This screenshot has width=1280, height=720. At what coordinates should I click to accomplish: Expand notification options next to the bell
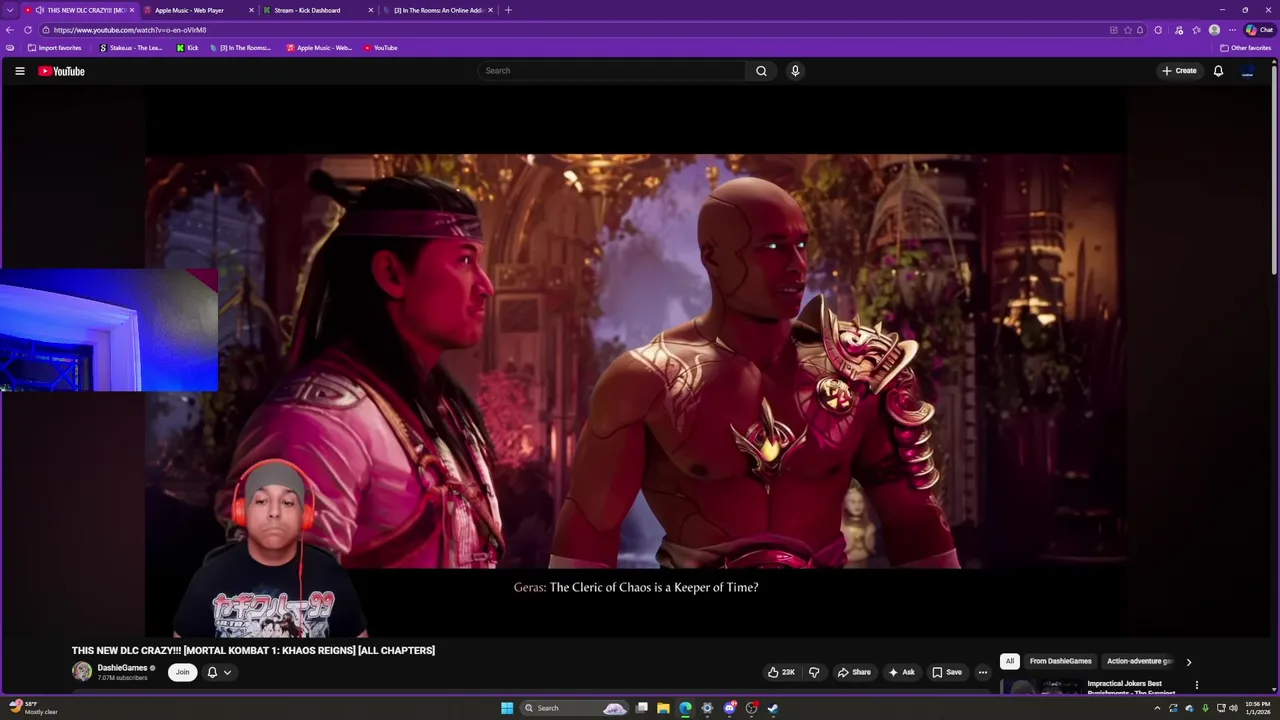(227, 672)
